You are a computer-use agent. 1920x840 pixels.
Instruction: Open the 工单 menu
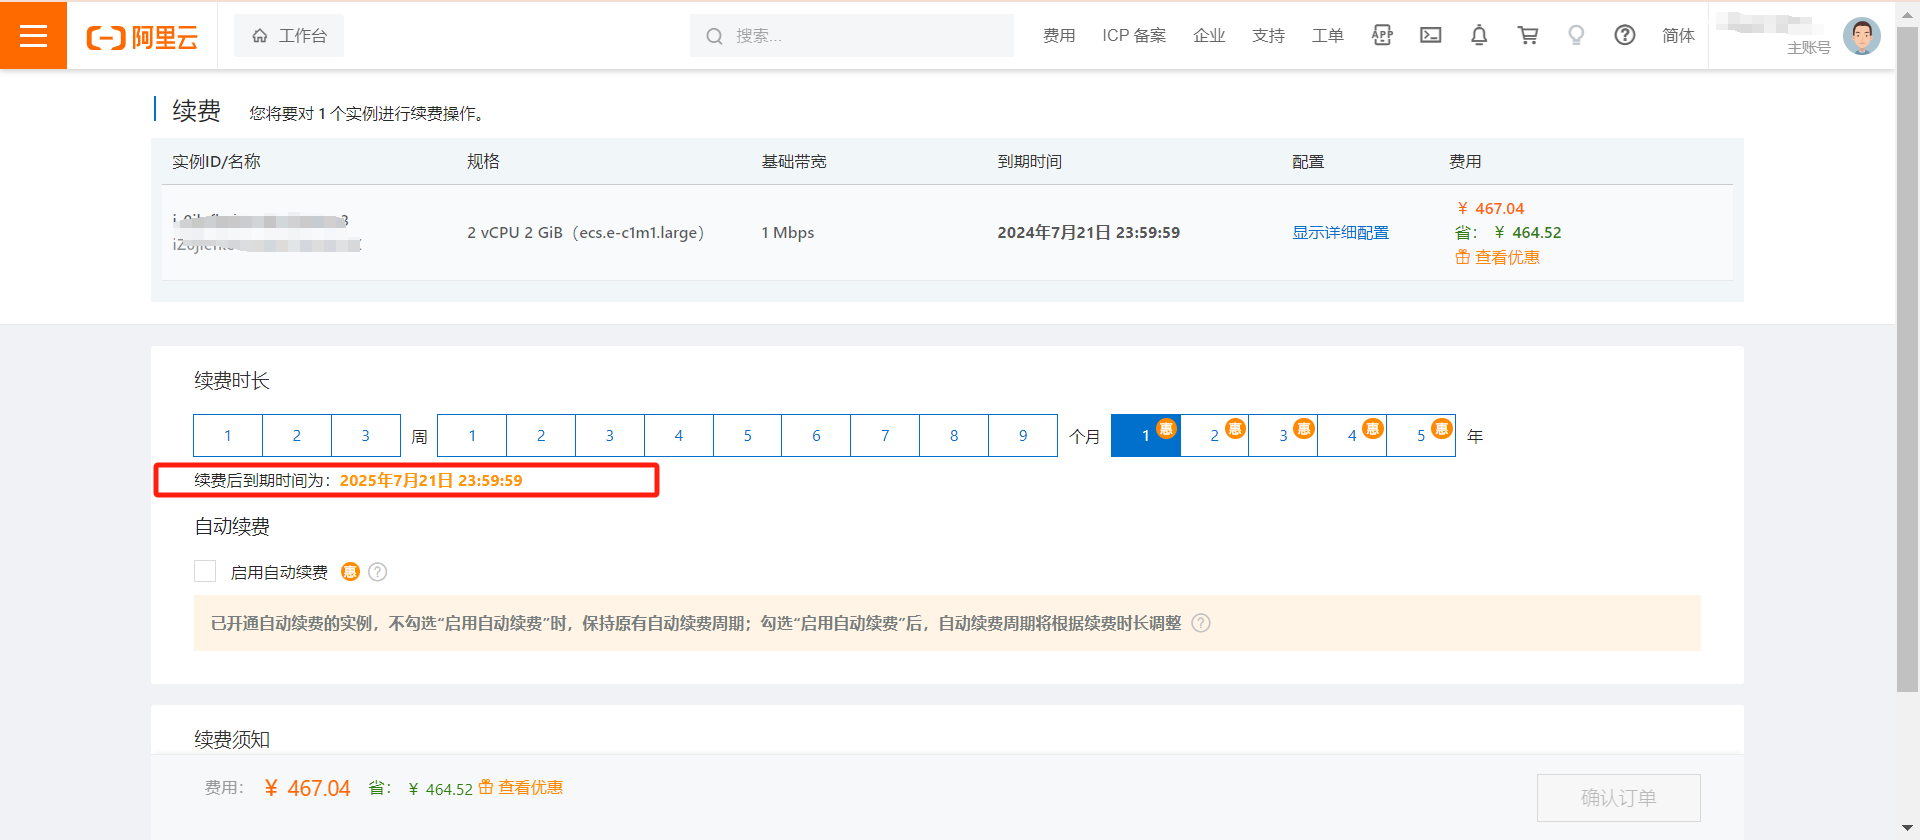1327,36
